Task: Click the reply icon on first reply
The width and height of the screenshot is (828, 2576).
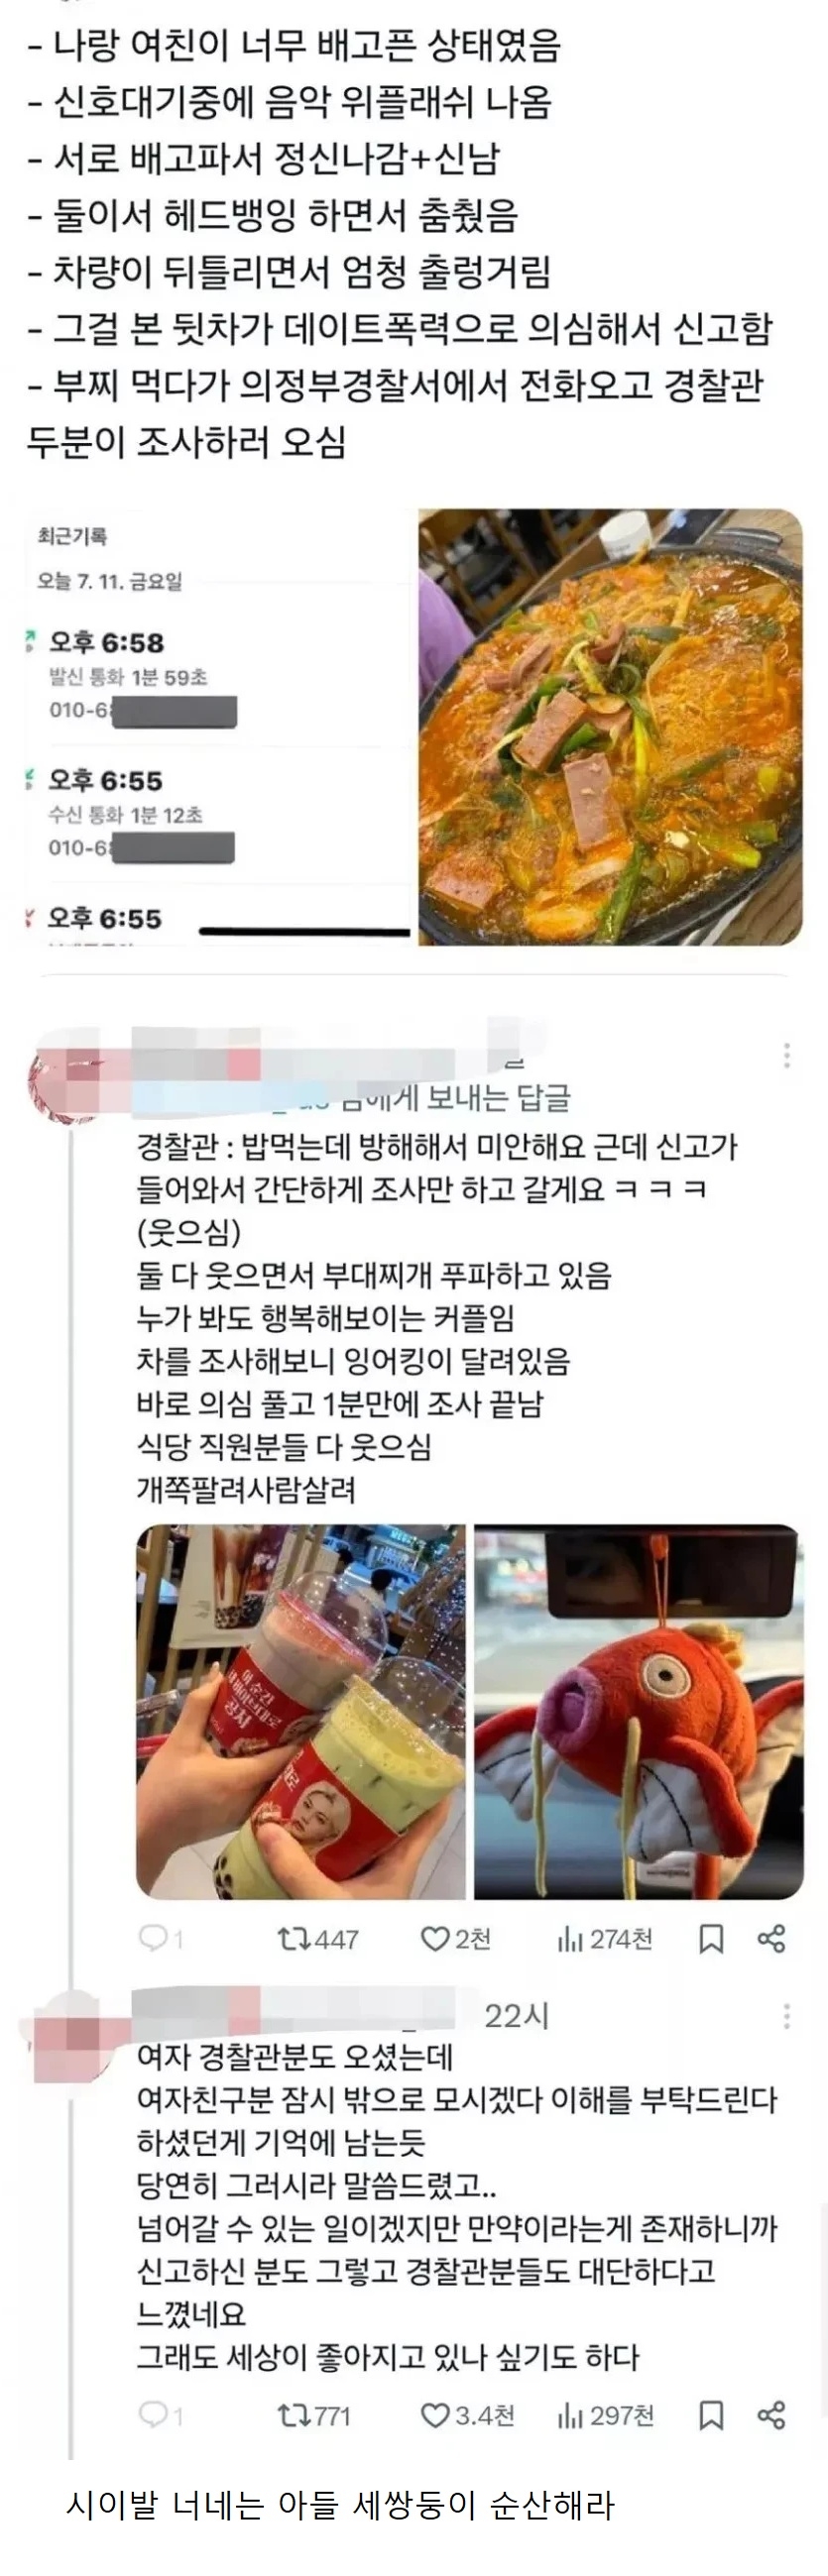Action: click(153, 1939)
